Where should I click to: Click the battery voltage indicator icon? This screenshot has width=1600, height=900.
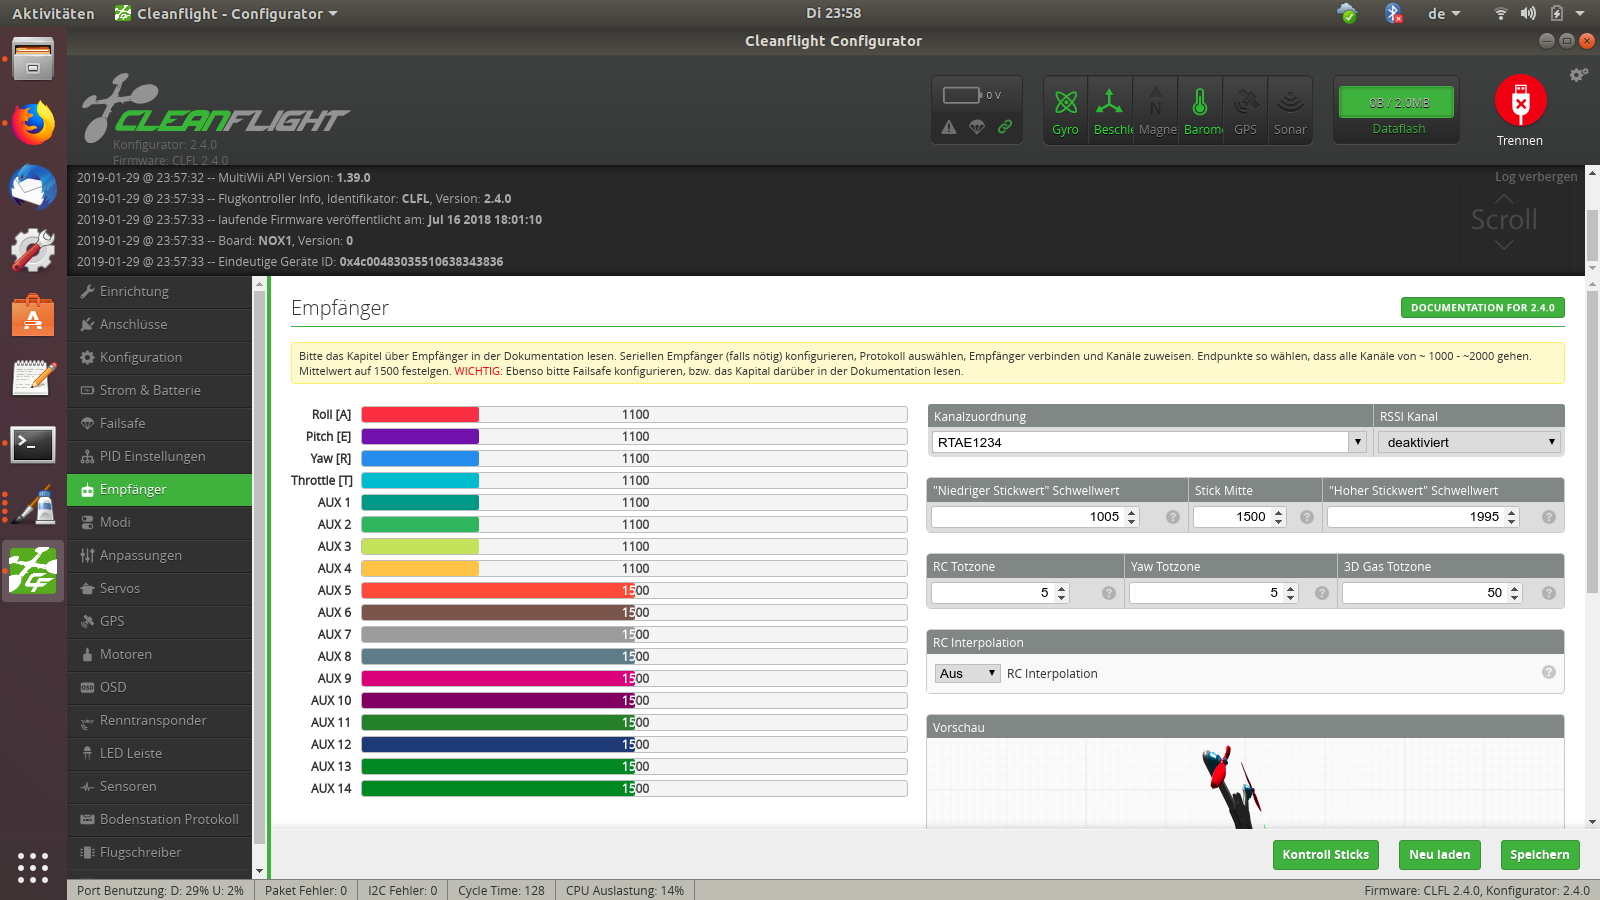click(962, 95)
